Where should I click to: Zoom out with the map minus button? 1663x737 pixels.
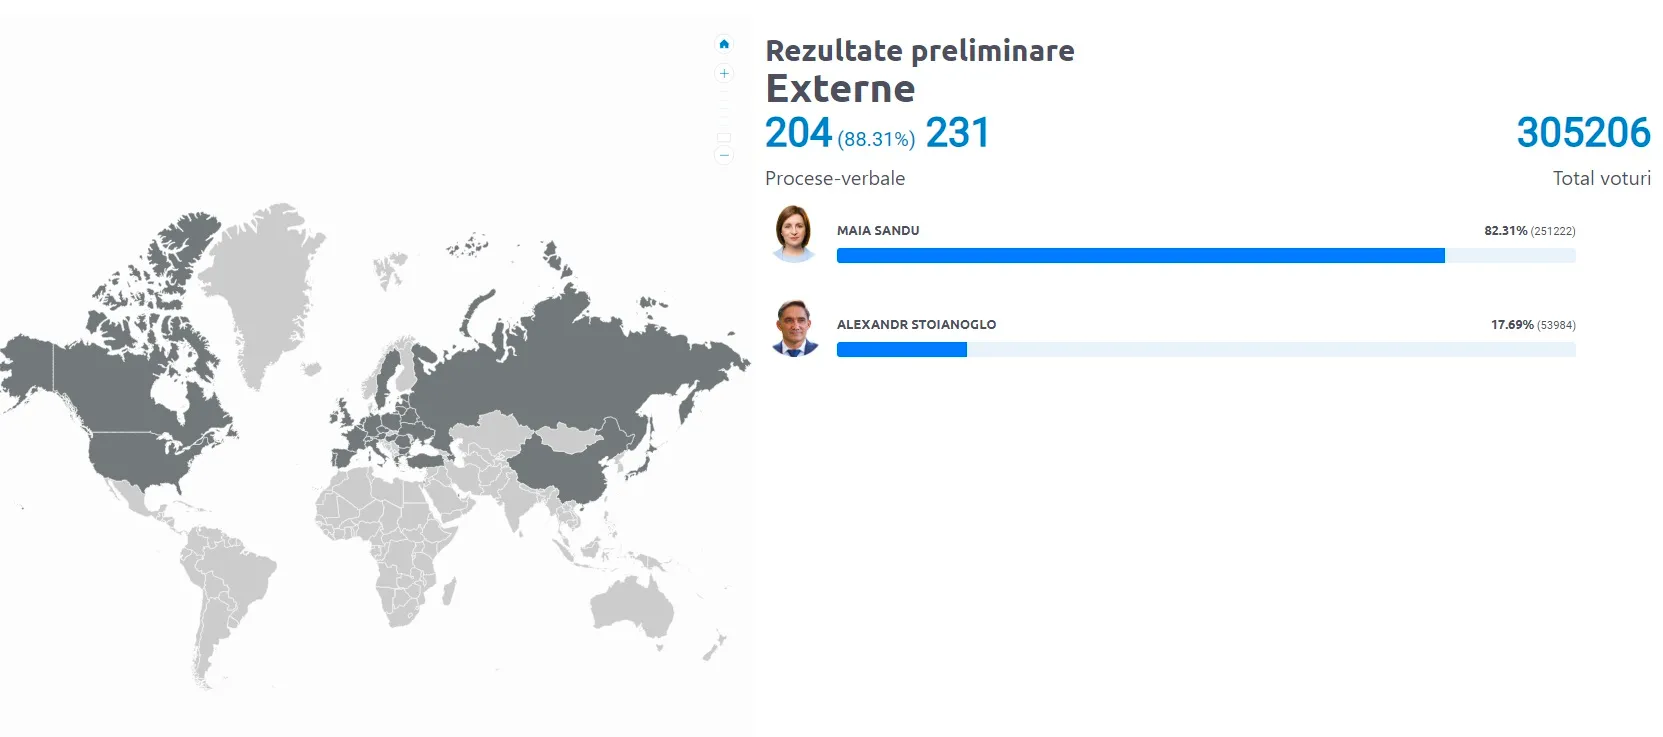point(724,155)
